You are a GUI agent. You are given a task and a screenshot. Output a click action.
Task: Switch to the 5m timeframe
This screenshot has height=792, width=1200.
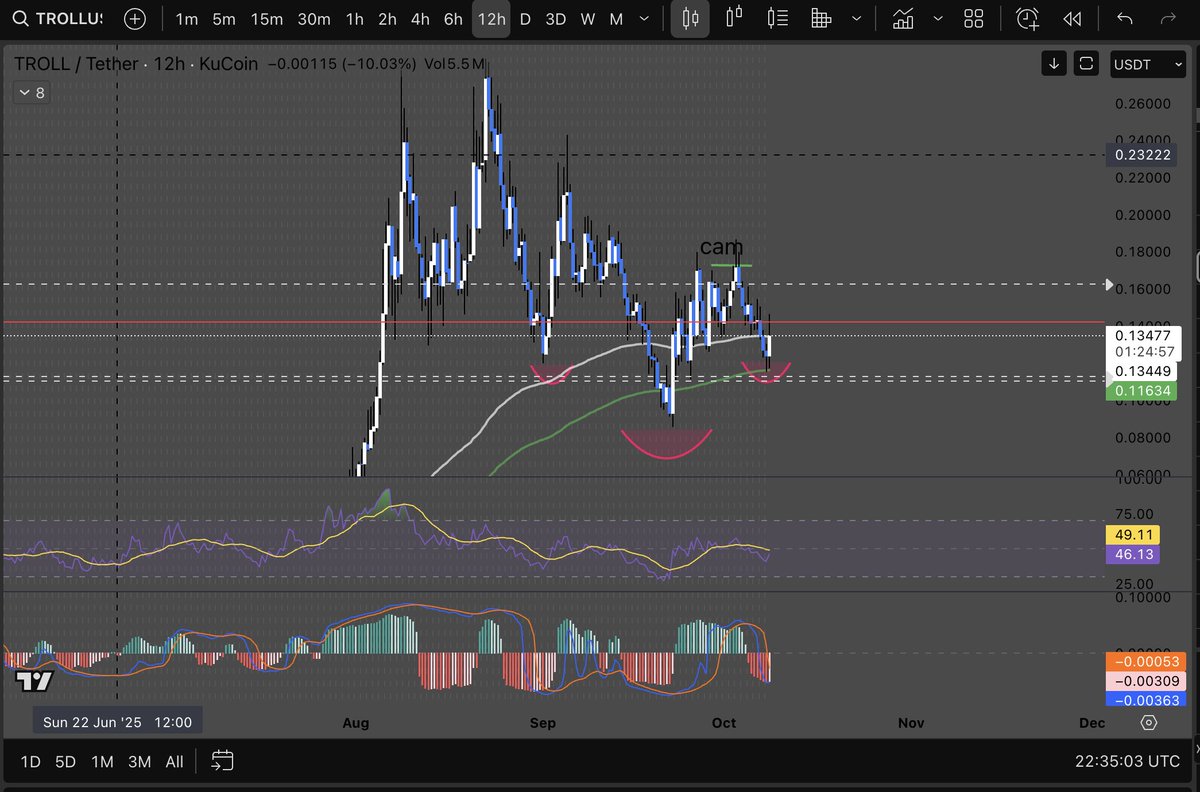(224, 19)
